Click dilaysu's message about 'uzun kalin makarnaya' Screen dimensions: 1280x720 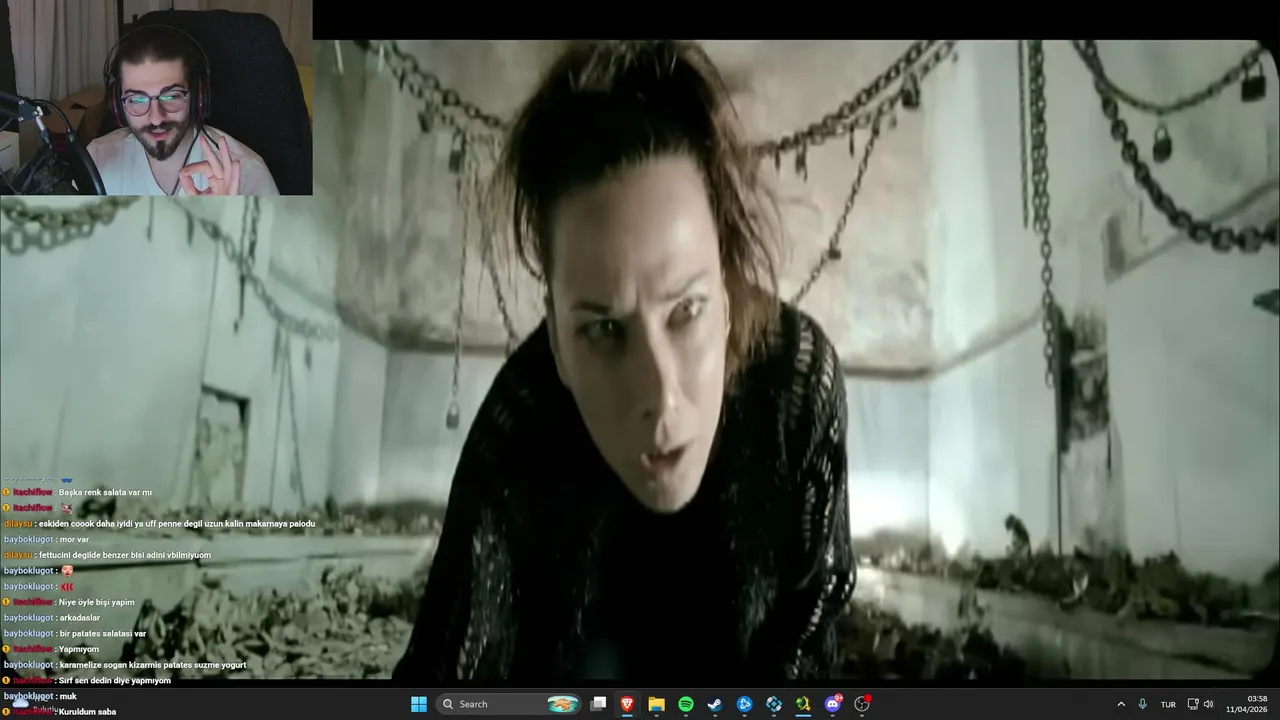click(x=177, y=523)
